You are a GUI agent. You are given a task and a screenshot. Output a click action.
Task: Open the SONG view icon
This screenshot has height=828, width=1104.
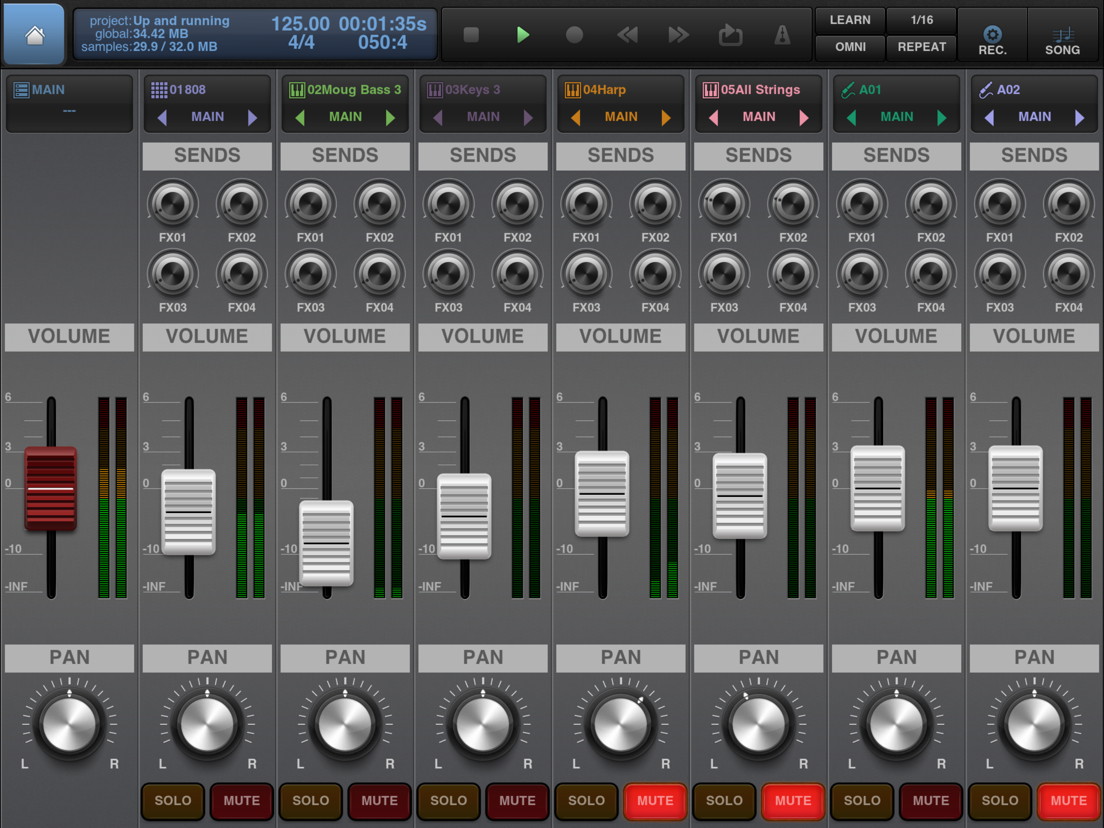click(1062, 34)
